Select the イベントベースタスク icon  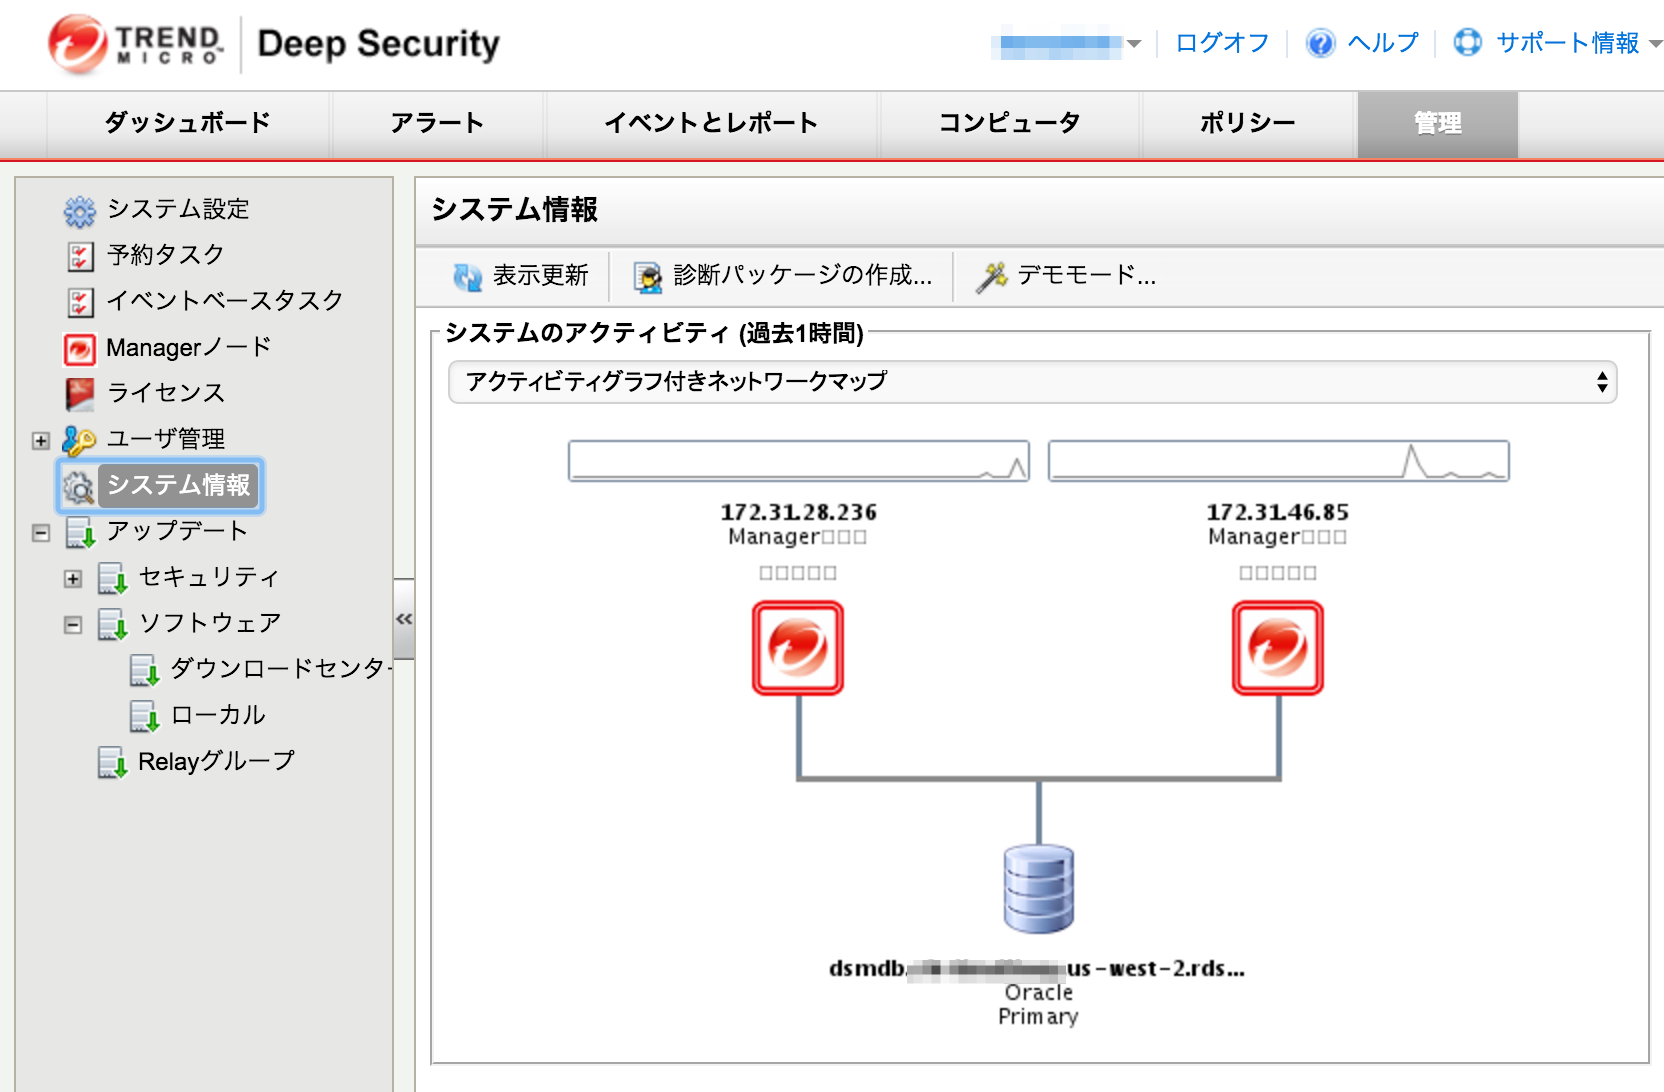point(78,301)
